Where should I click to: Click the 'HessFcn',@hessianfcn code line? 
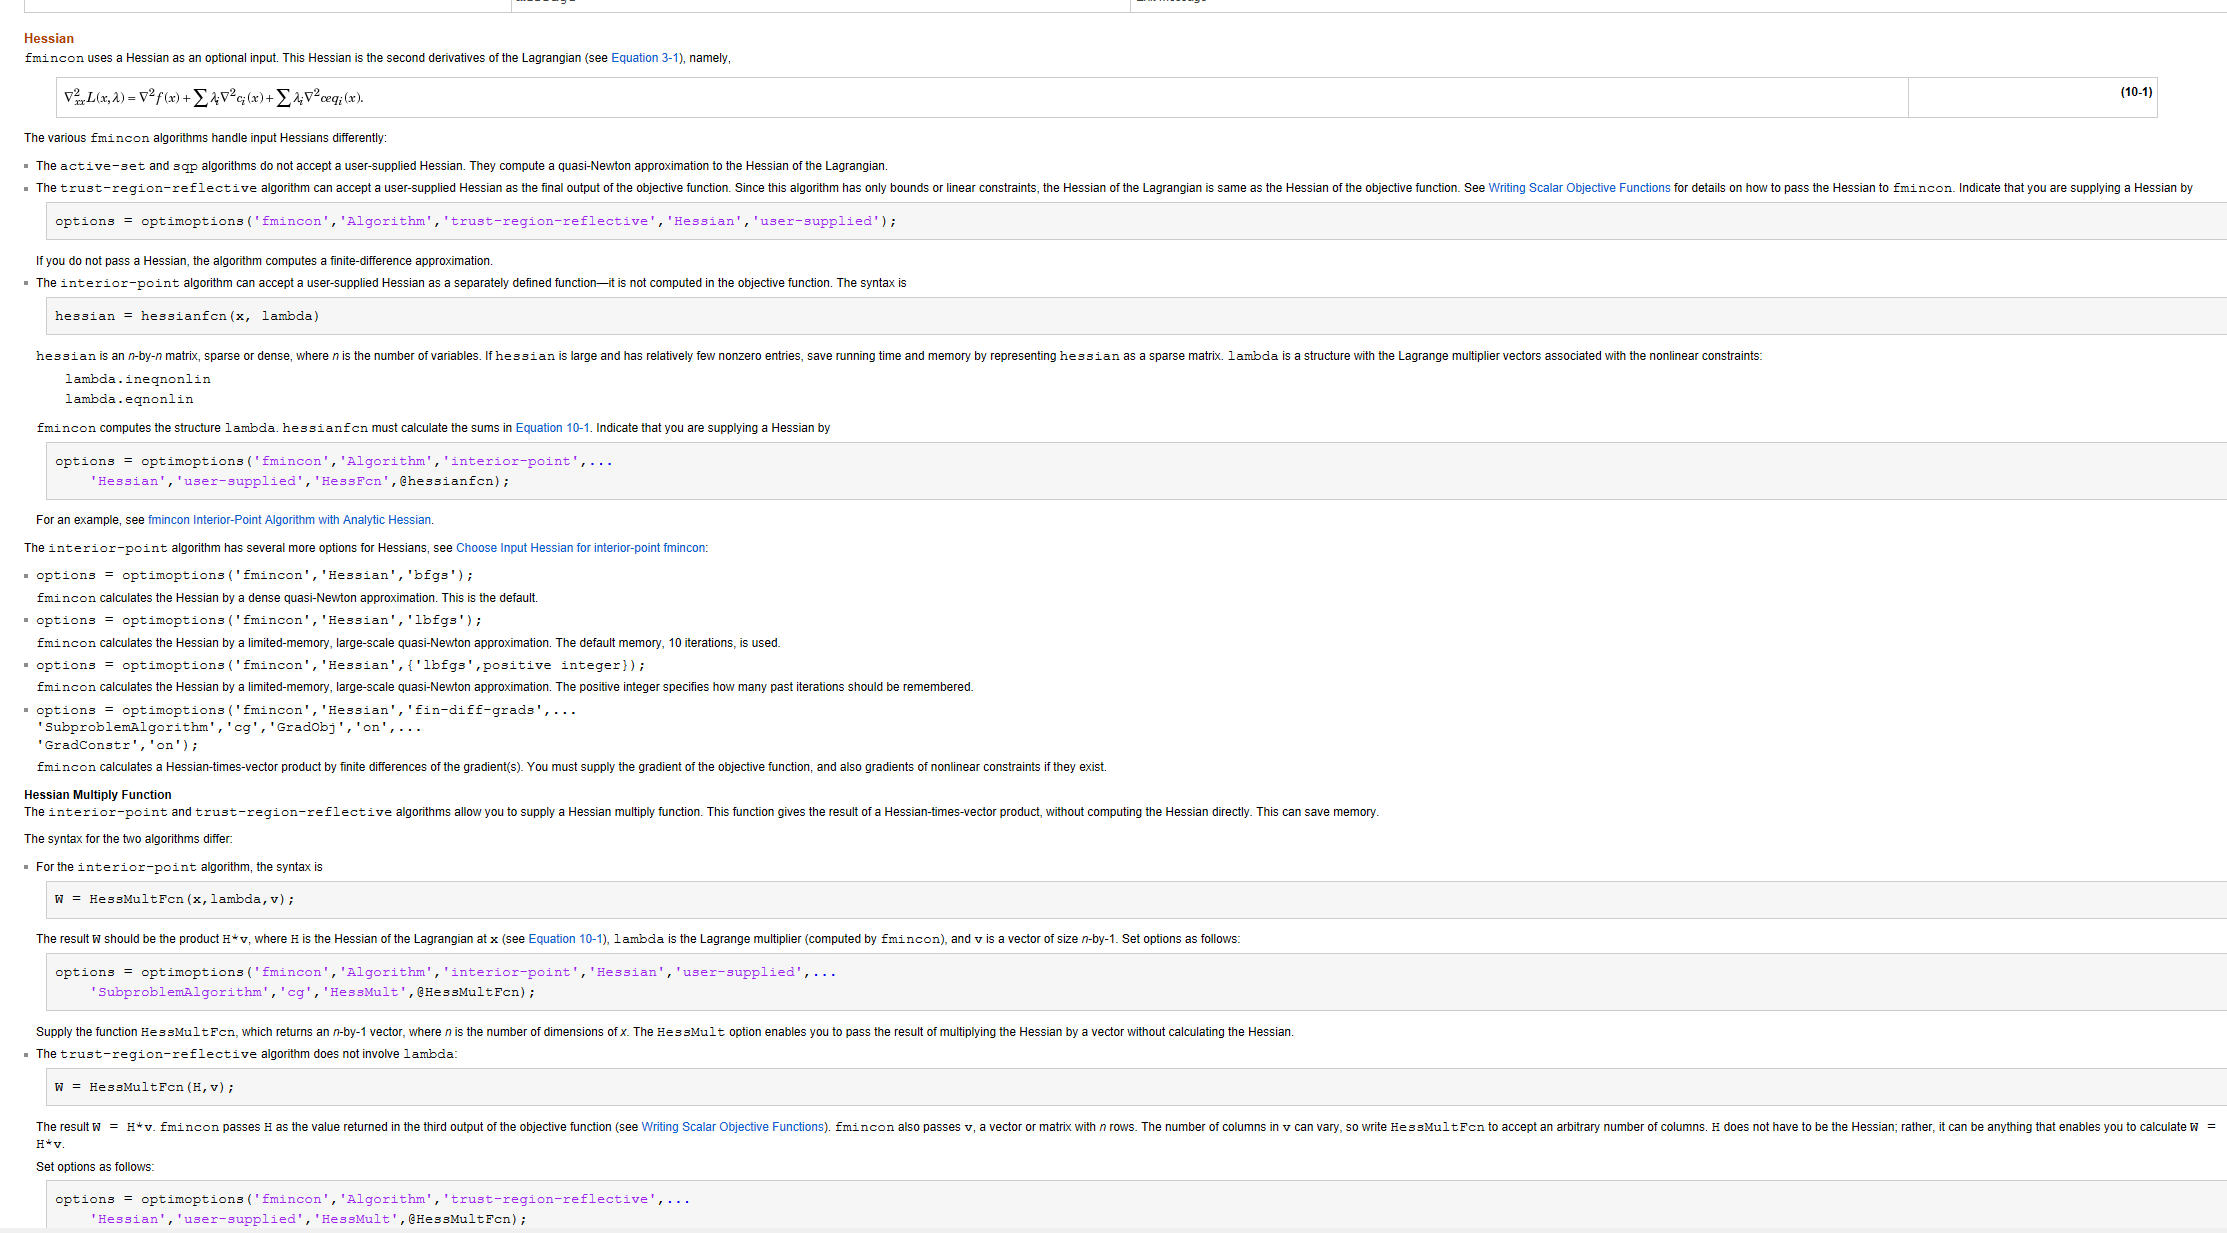tap(300, 481)
